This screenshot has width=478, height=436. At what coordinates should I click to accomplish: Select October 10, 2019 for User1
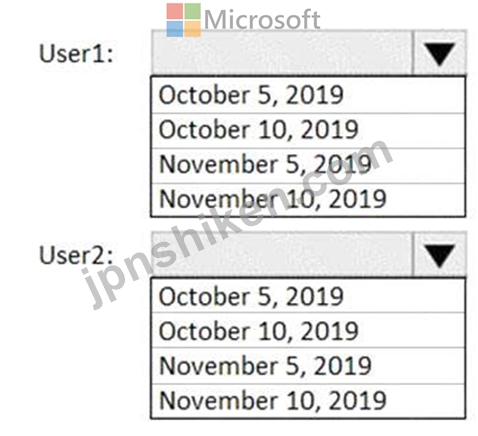coord(308,131)
